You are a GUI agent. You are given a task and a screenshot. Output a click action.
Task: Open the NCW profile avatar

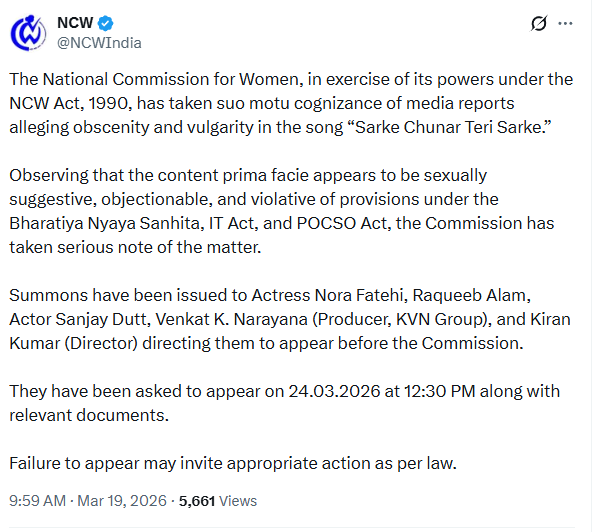[x=29, y=32]
